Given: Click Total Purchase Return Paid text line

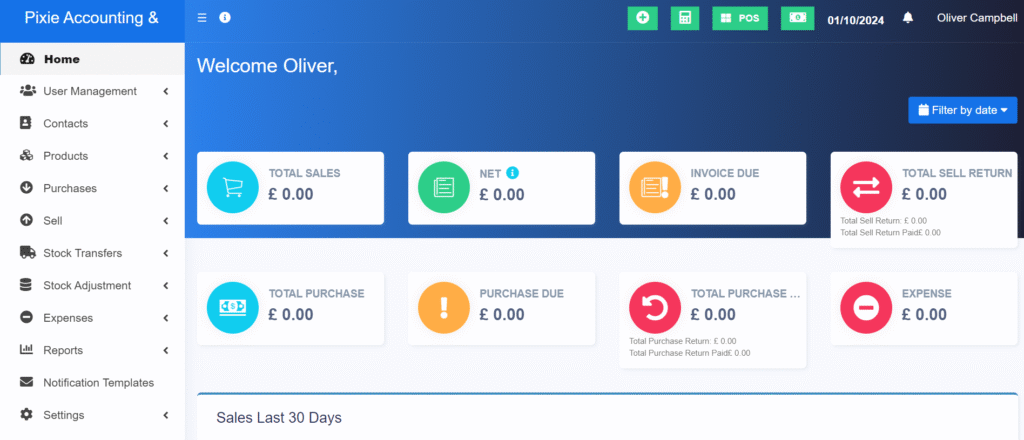Looking at the screenshot, I should click(690, 353).
